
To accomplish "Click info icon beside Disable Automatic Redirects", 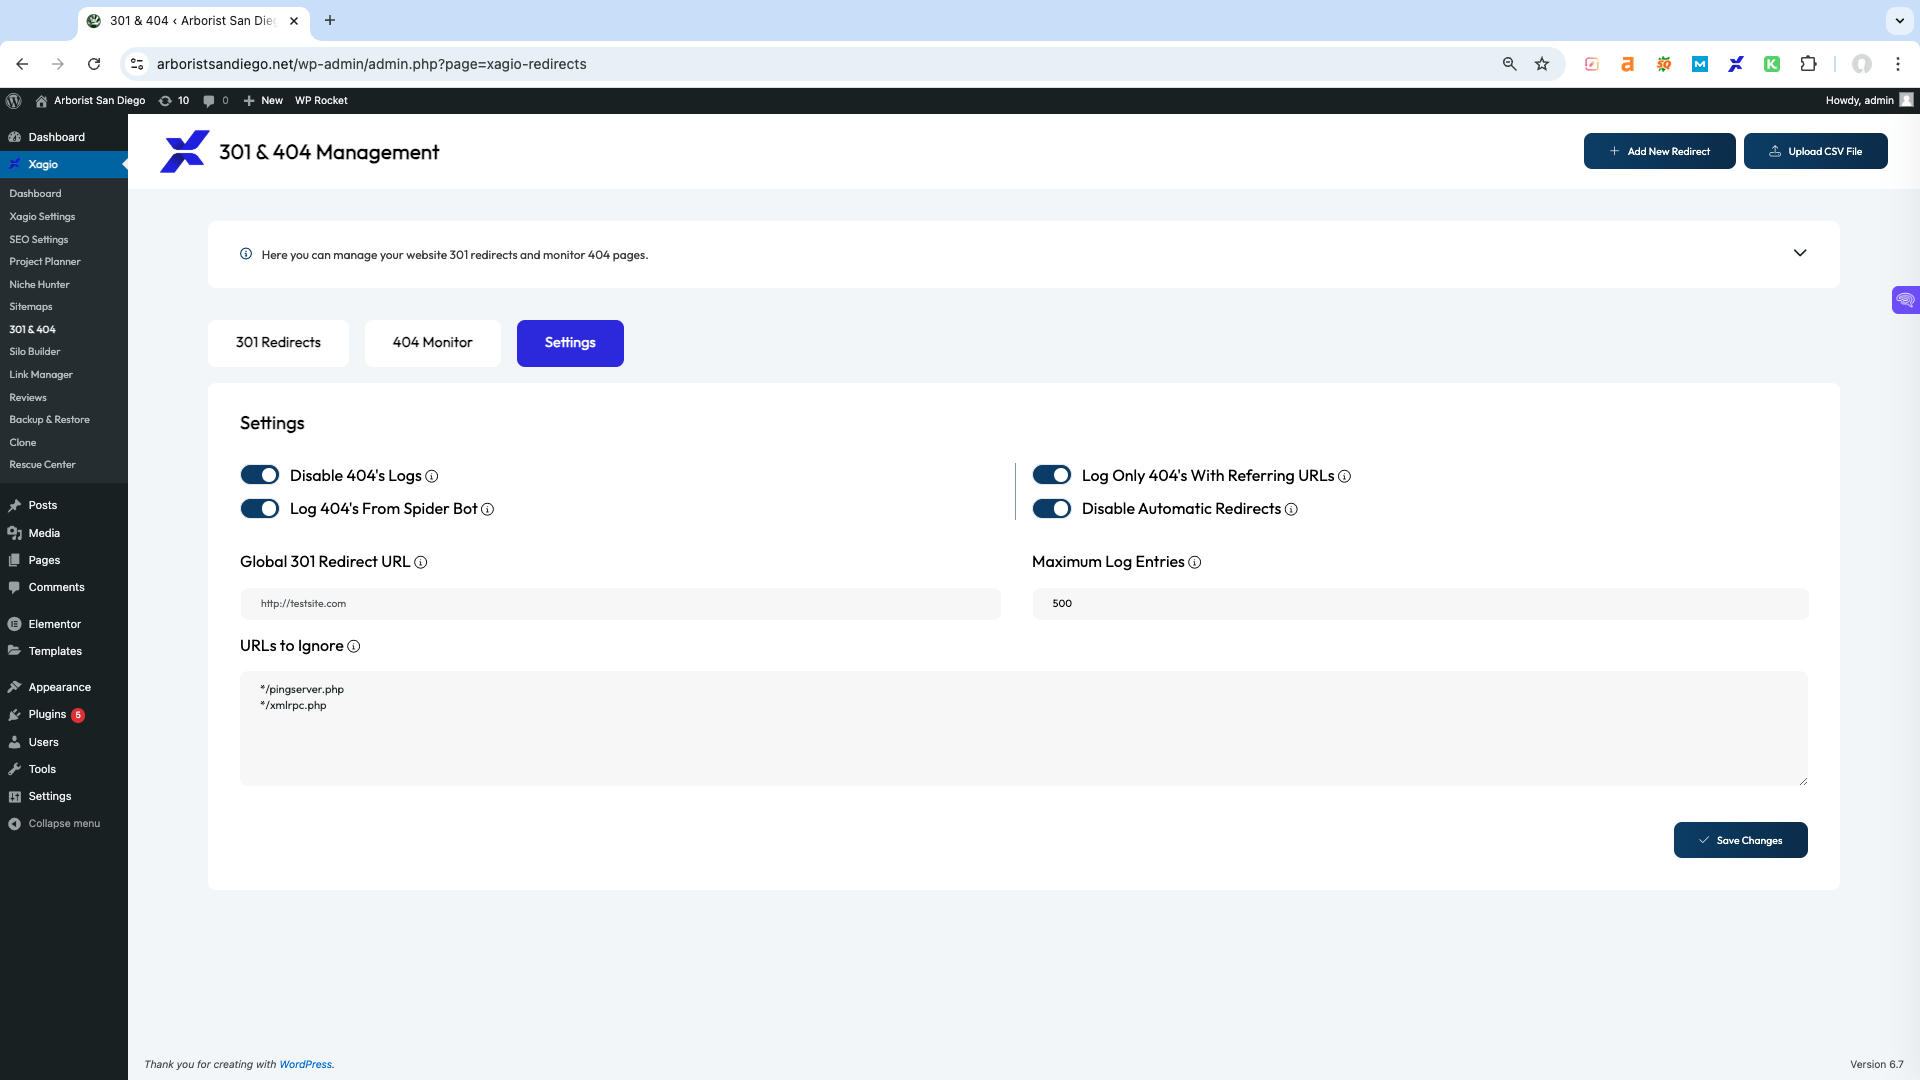I will coord(1291,510).
